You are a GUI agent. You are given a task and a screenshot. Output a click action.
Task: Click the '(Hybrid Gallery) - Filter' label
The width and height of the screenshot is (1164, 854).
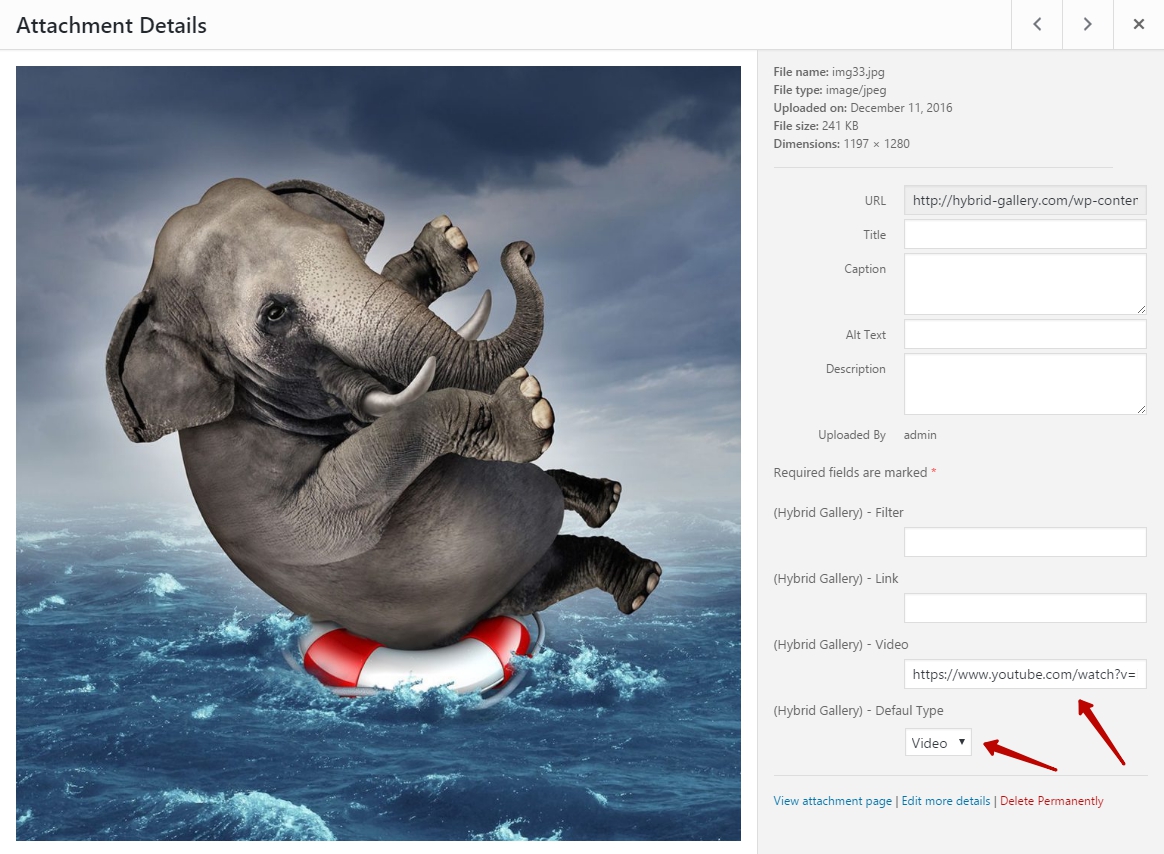tap(838, 512)
